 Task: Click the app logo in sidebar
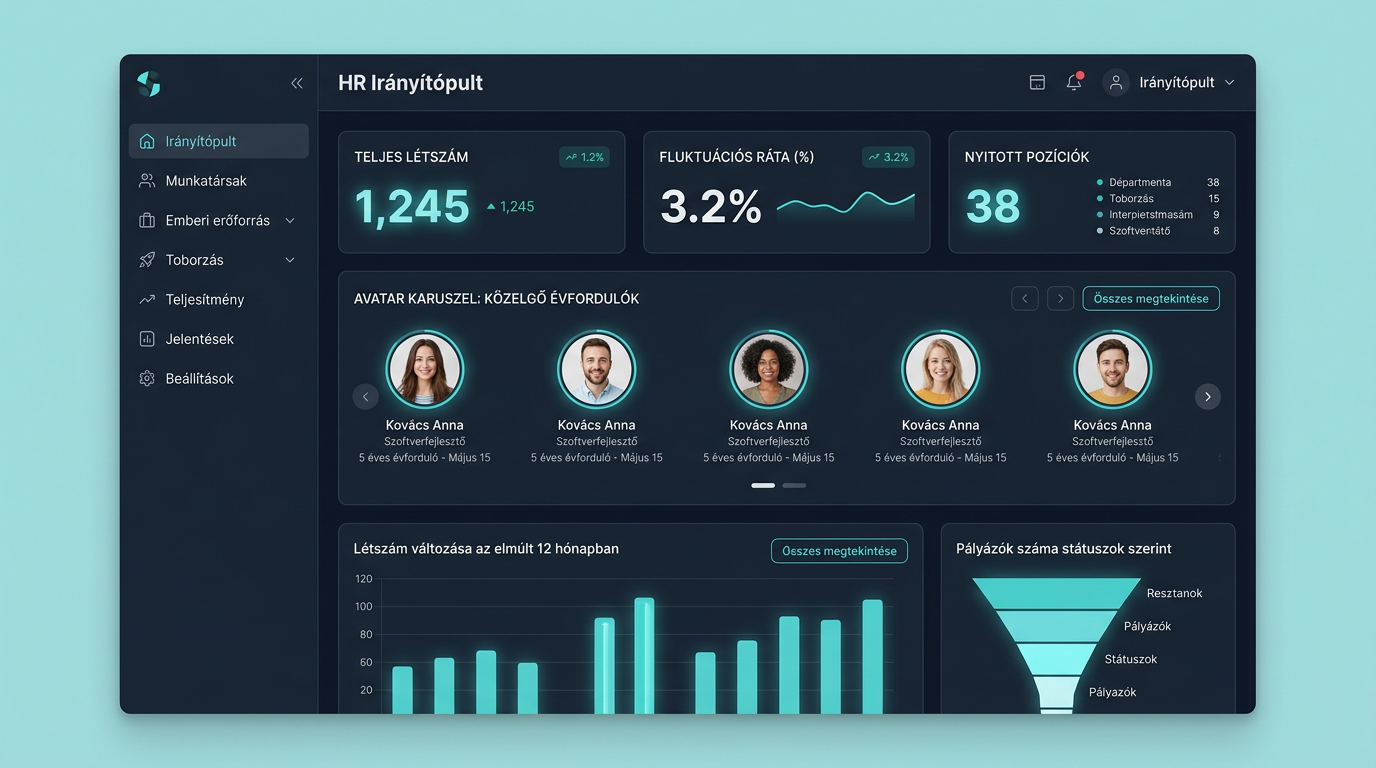pyautogui.click(x=148, y=84)
